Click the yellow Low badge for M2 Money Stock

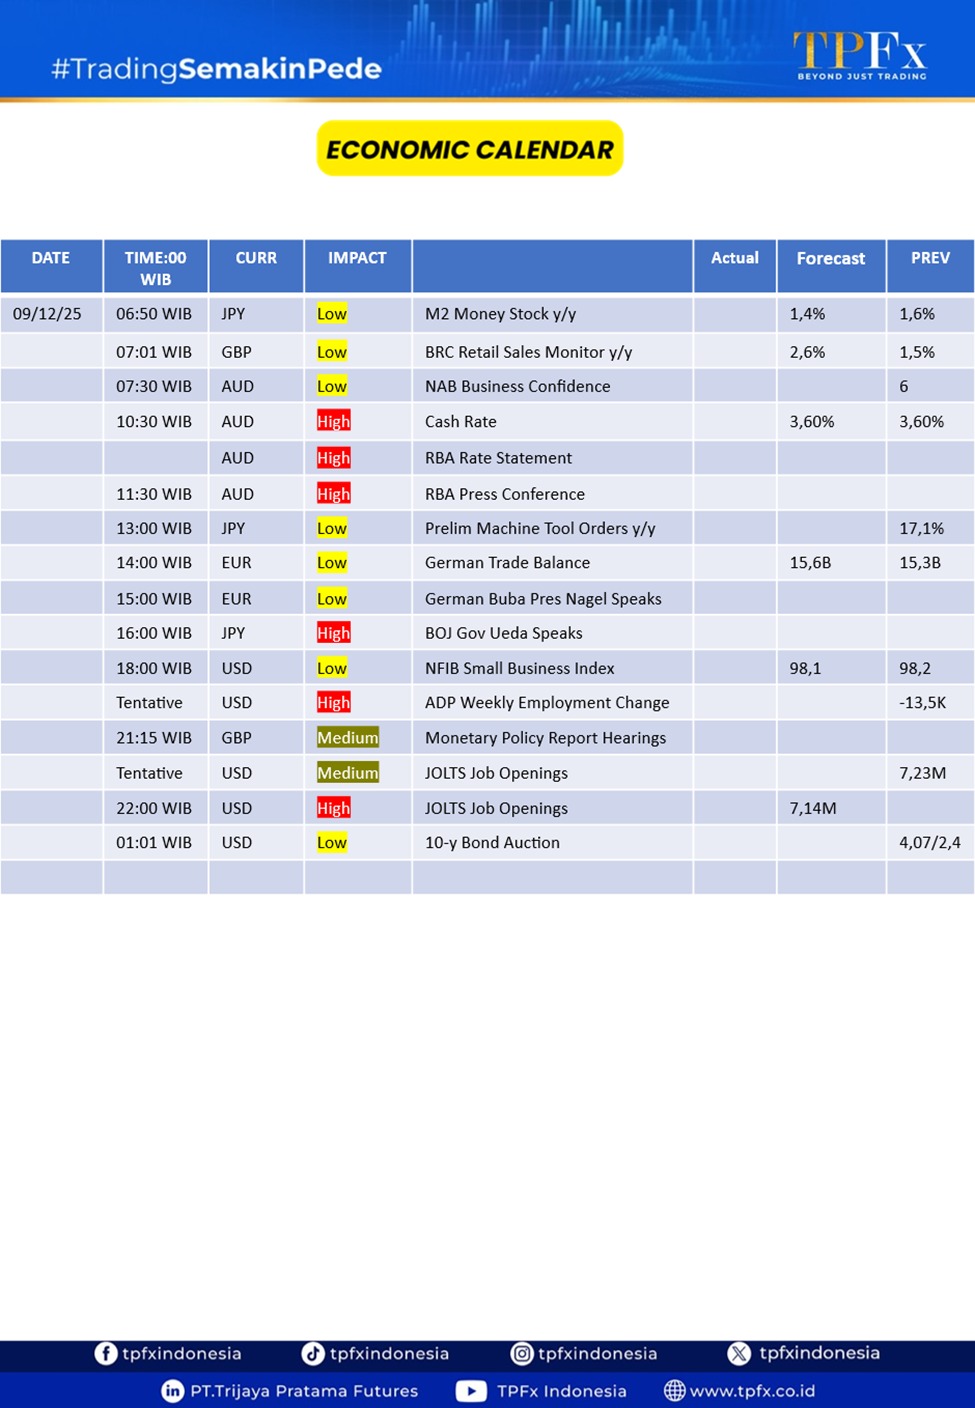click(331, 314)
